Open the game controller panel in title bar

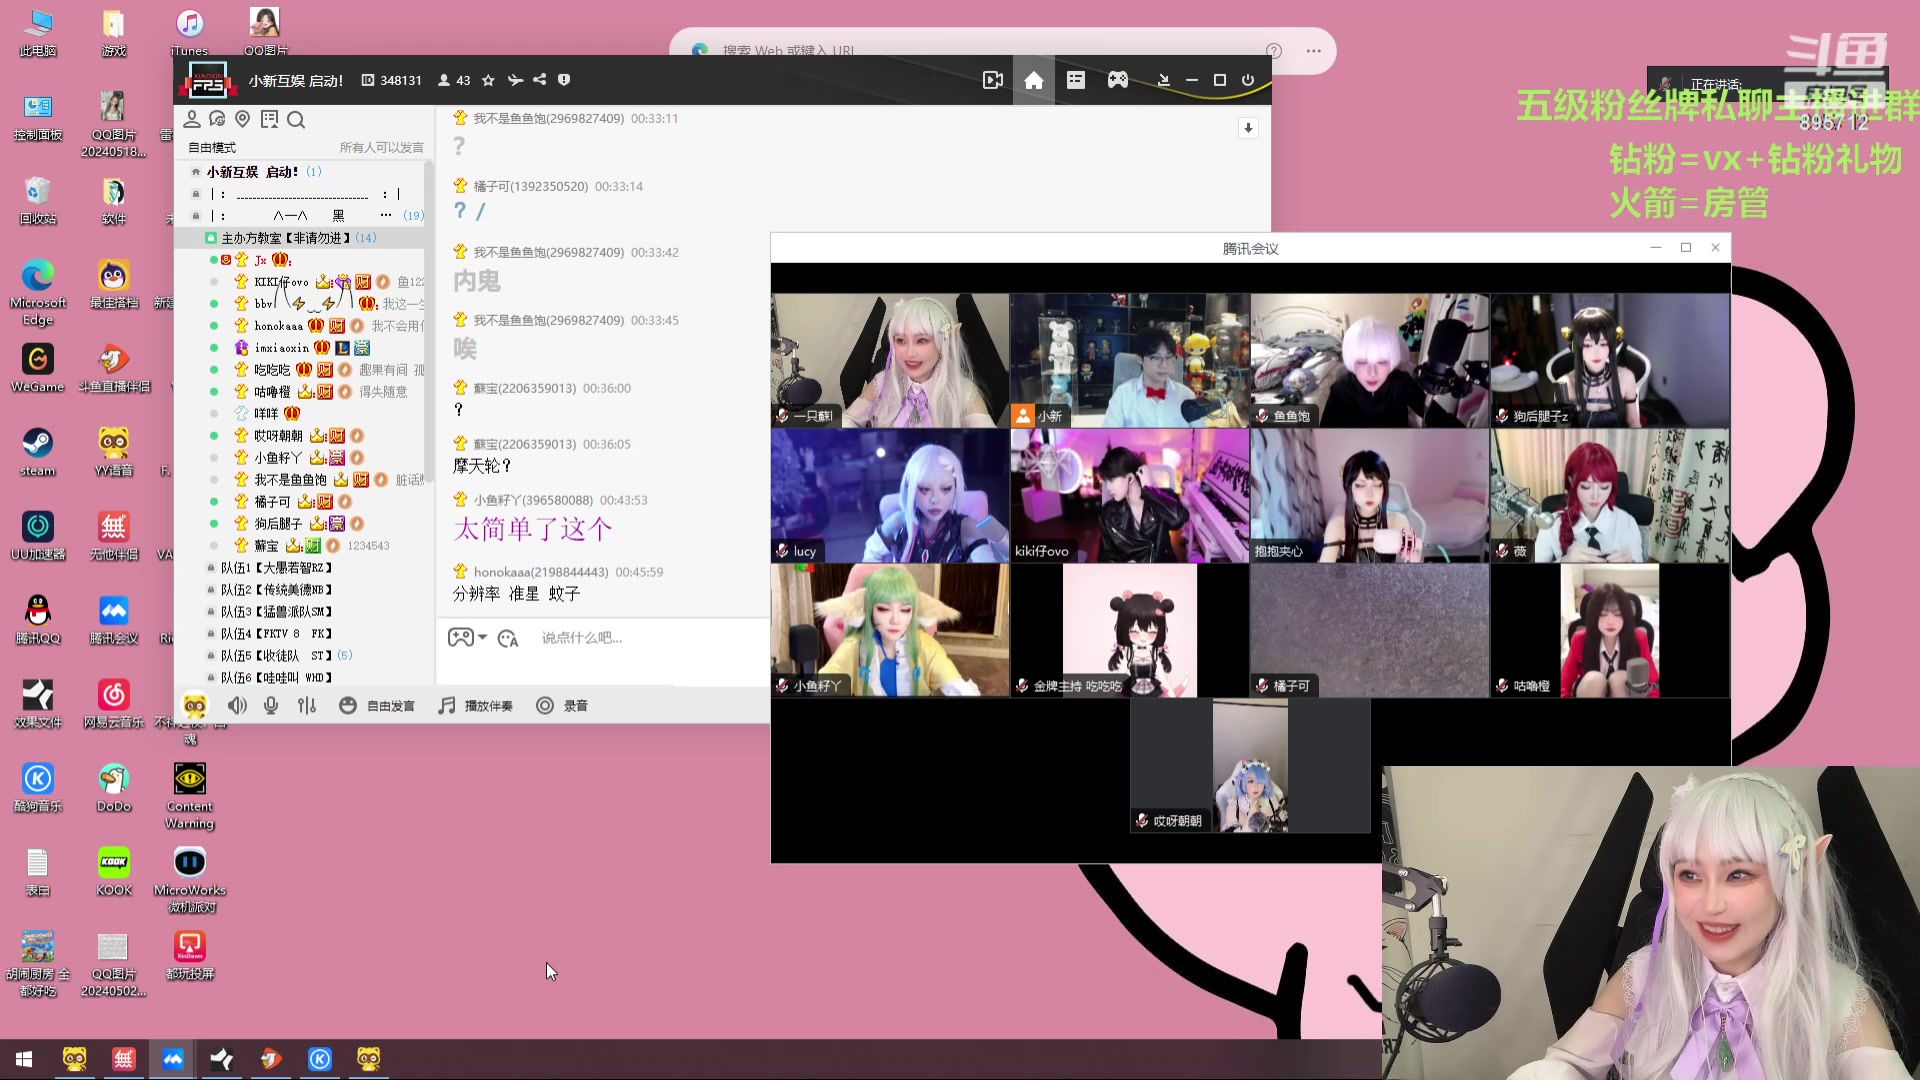[1117, 80]
